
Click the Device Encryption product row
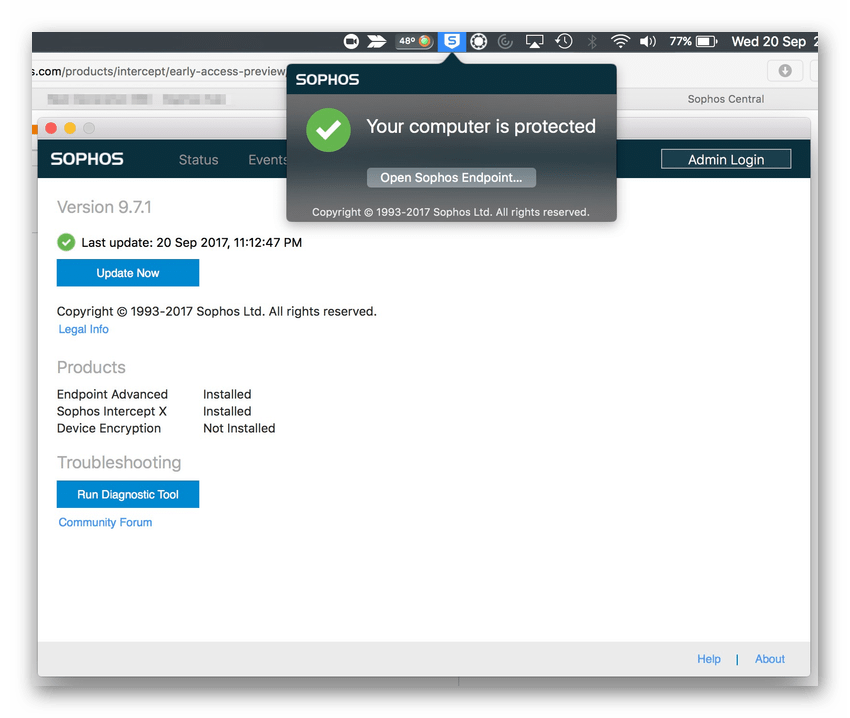pyautogui.click(x=166, y=428)
